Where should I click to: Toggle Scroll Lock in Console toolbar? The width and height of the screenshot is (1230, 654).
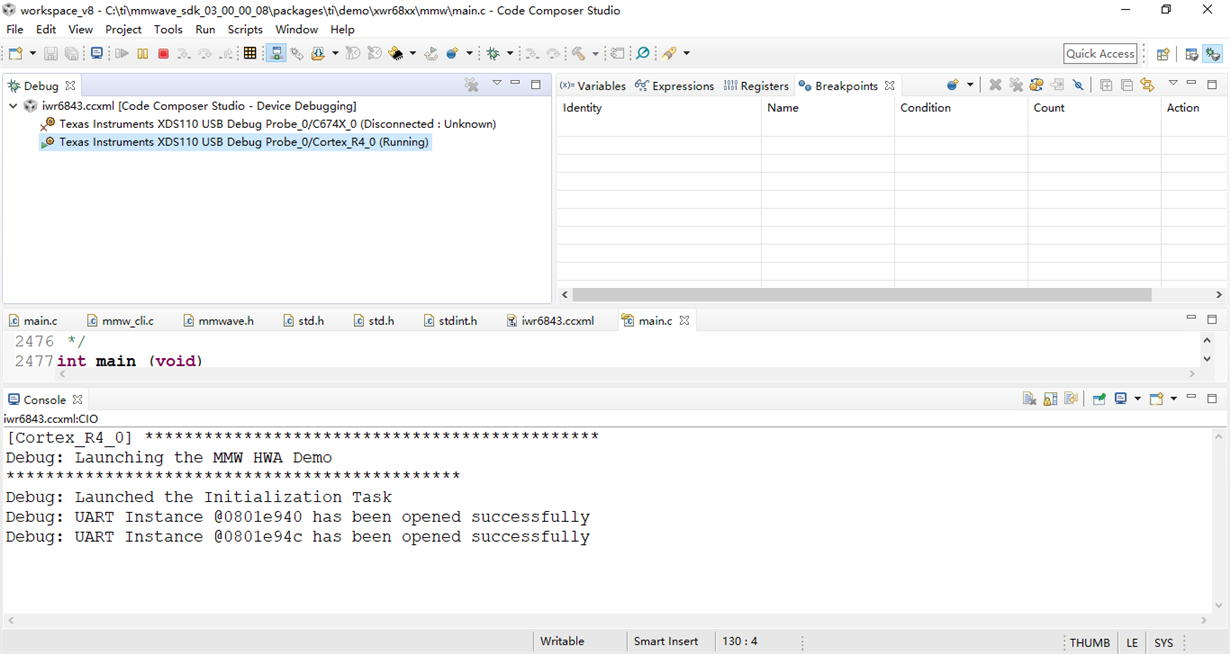click(1050, 399)
